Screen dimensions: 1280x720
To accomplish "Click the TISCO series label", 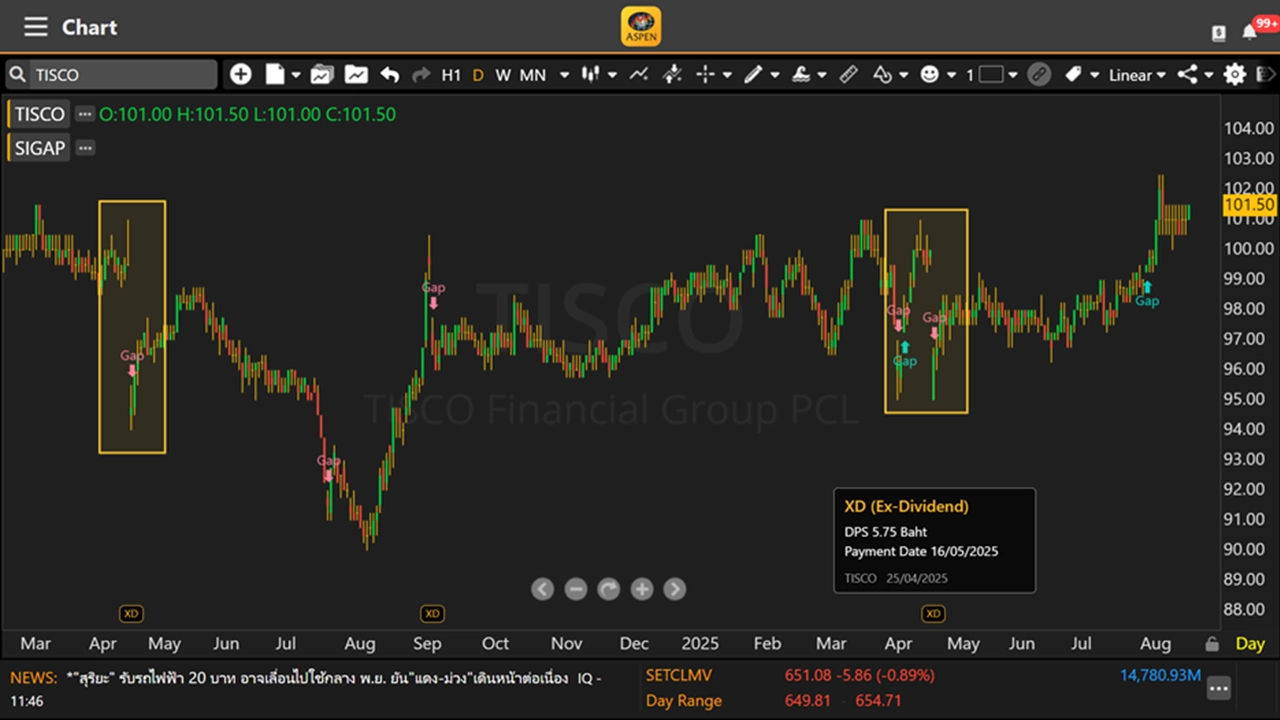I will tap(40, 114).
